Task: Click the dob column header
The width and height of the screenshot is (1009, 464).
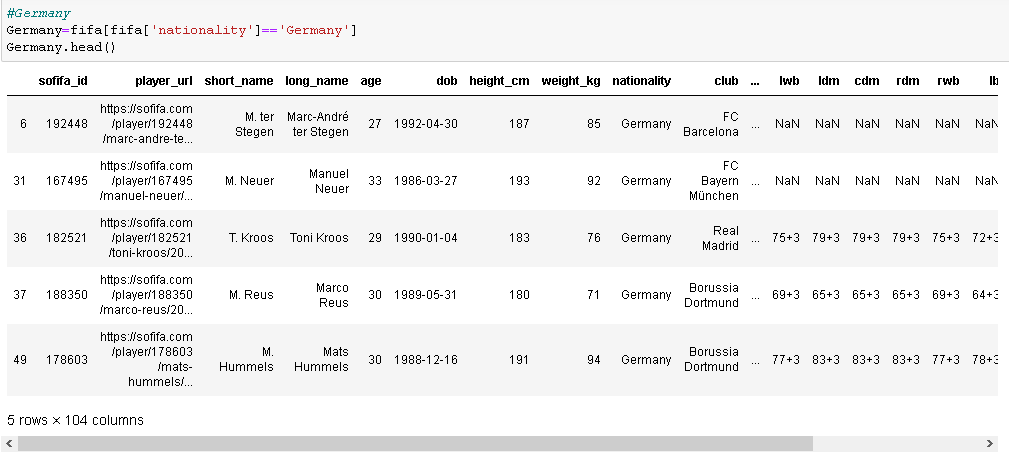Action: pos(447,81)
